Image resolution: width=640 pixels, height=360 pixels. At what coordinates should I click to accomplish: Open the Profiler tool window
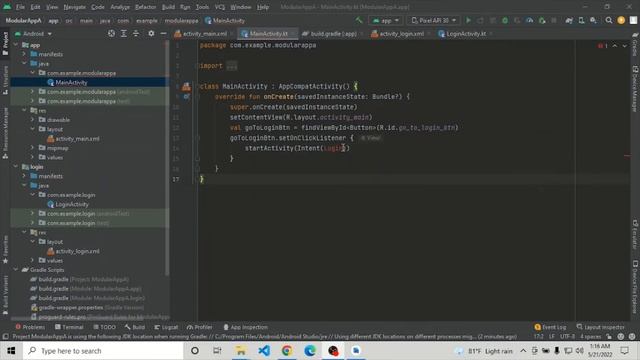(x=200, y=327)
